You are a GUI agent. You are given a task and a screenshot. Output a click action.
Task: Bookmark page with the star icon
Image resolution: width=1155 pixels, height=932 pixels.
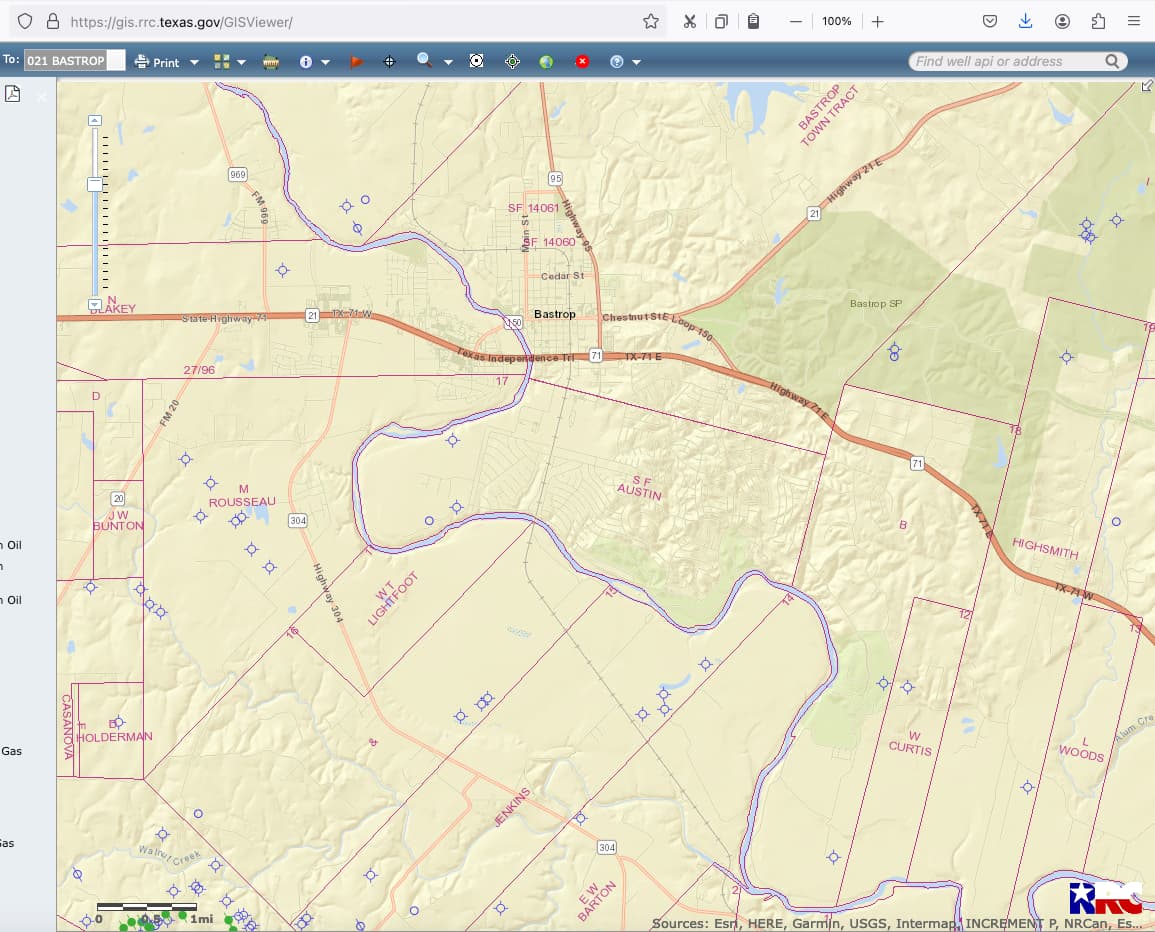[651, 21]
